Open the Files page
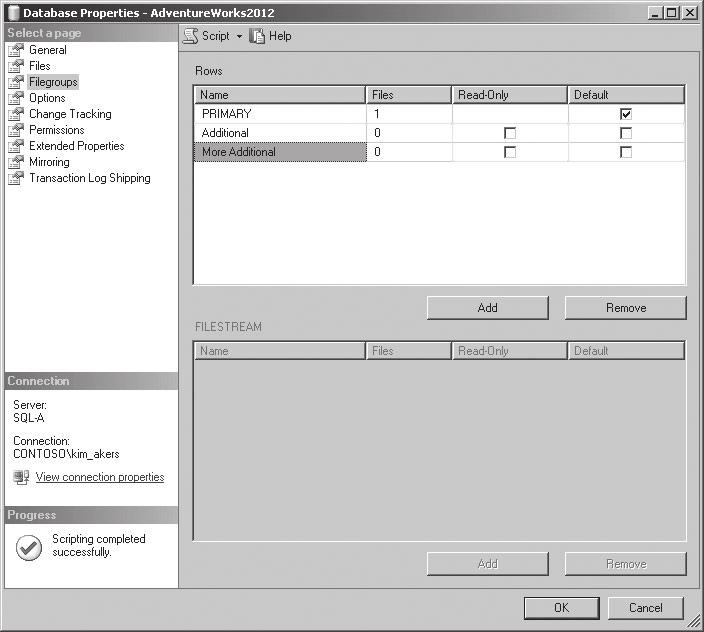Image resolution: width=704 pixels, height=632 pixels. [40, 66]
